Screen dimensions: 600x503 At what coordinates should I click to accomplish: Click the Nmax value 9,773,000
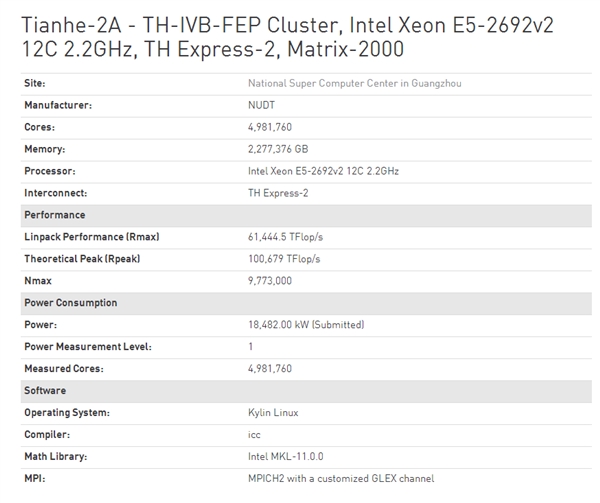click(x=270, y=281)
